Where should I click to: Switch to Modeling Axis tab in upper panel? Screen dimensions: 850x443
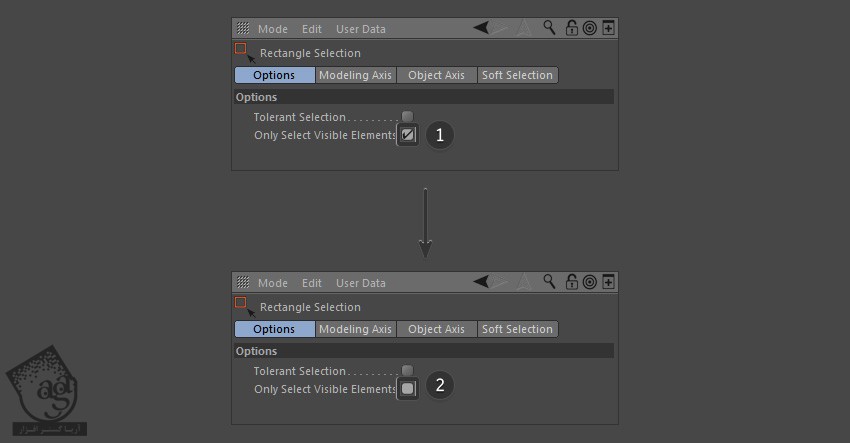point(356,75)
